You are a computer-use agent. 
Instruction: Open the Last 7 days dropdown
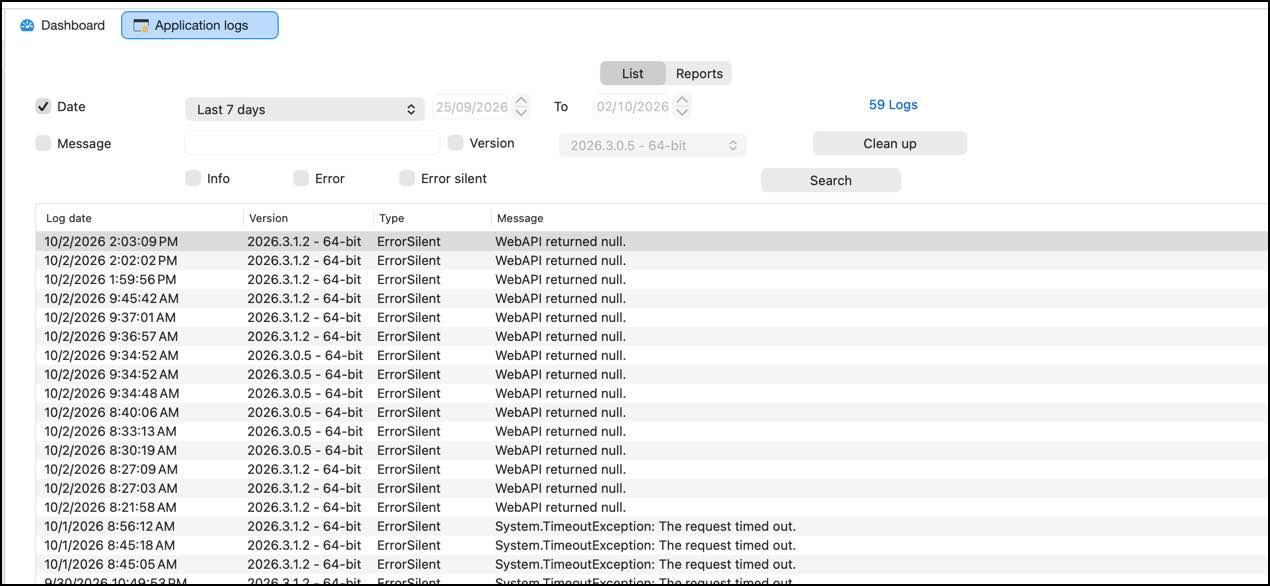[305, 109]
